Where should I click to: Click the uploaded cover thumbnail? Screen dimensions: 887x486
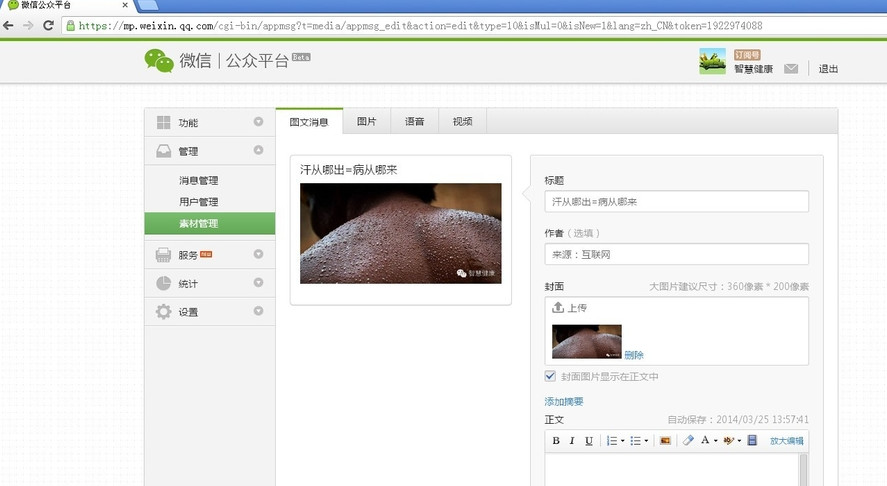click(x=587, y=341)
